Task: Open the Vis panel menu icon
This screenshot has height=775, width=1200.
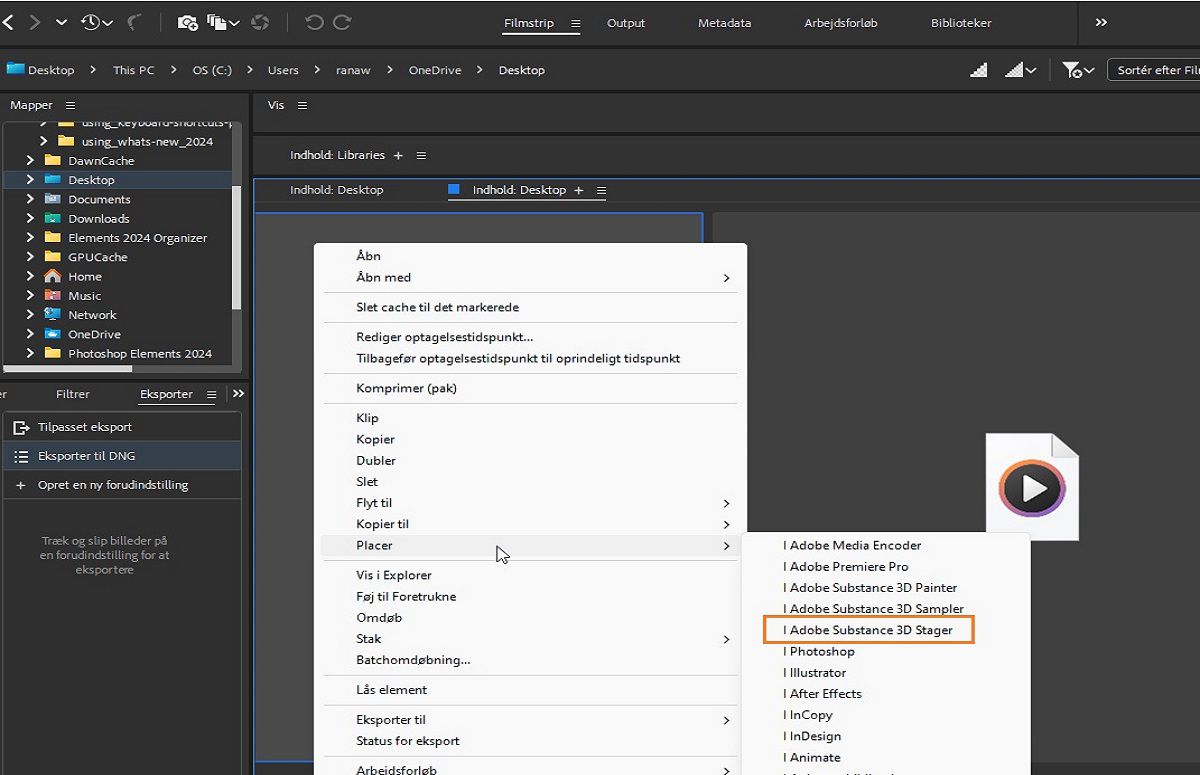Action: tap(302, 105)
